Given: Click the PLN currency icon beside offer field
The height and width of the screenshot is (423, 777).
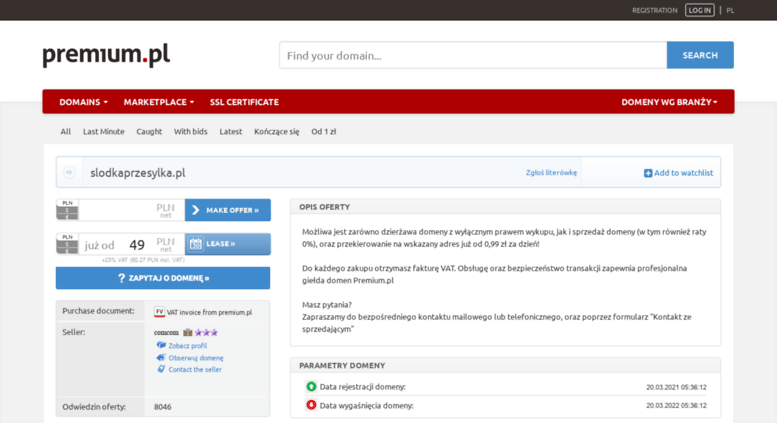Looking at the screenshot, I should pyautogui.click(x=67, y=210).
